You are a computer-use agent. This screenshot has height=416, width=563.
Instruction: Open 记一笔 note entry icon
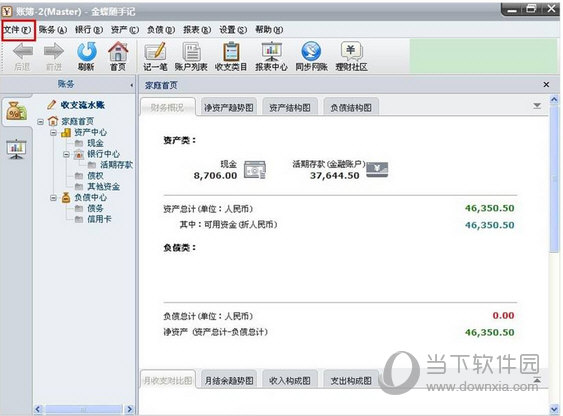tap(155, 51)
